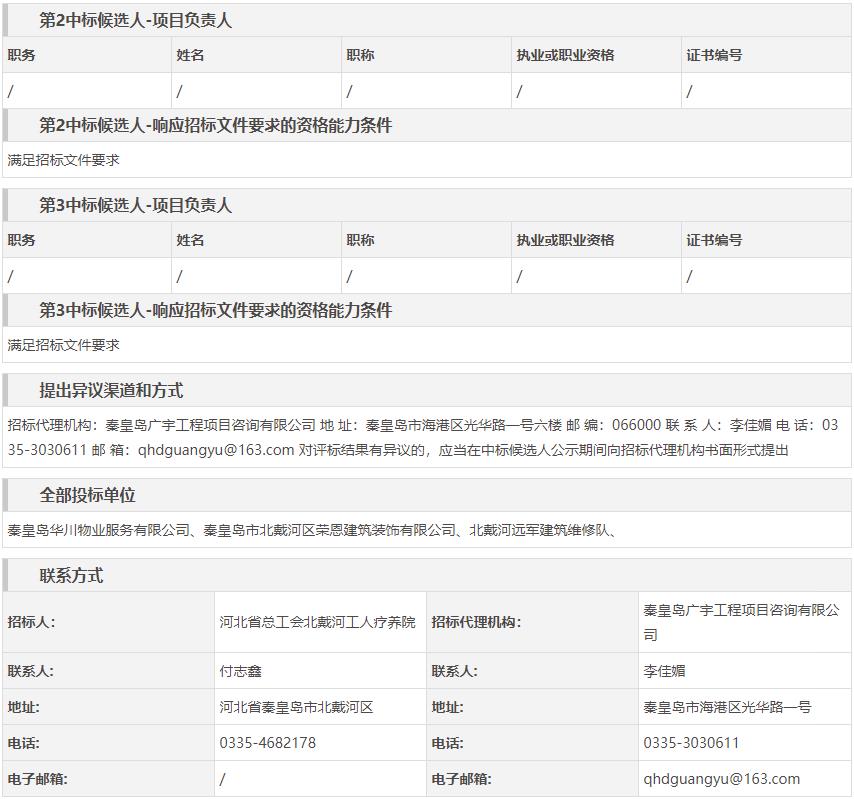Select the address 河北省秦皇岛市北戴河区
This screenshot has height=799, width=854.
tap(296, 707)
